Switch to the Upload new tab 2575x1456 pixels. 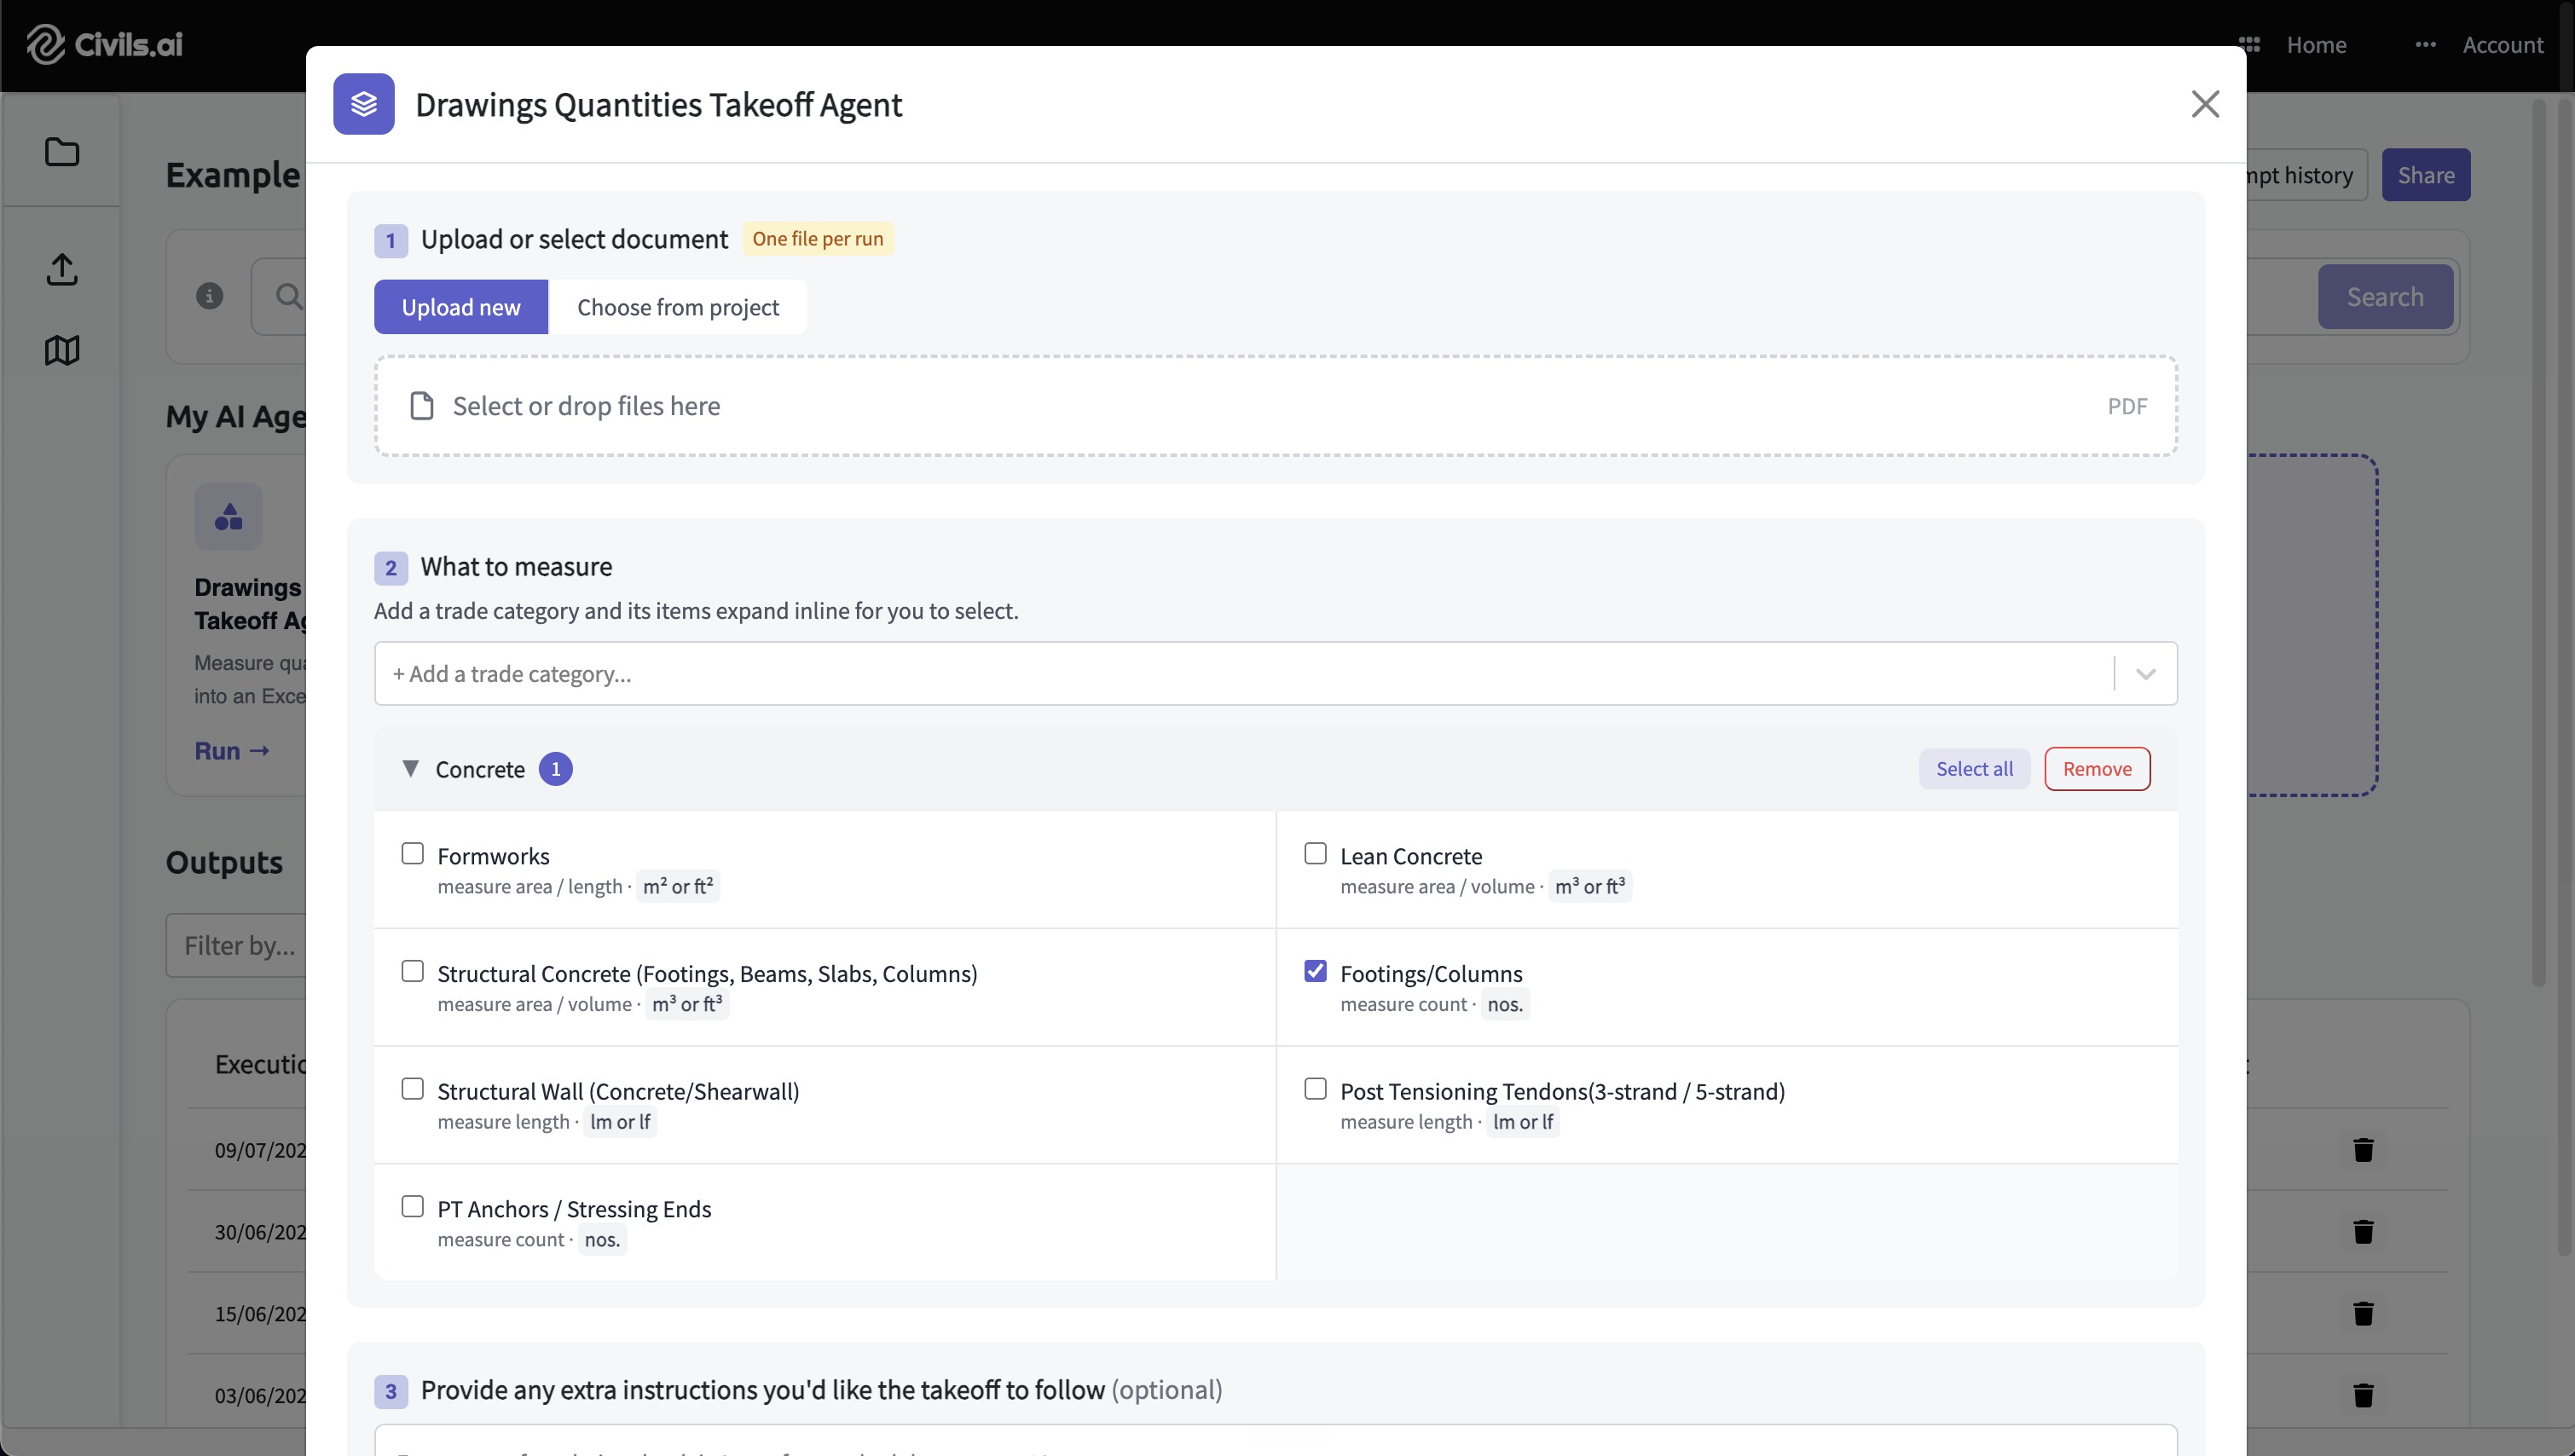coord(461,307)
